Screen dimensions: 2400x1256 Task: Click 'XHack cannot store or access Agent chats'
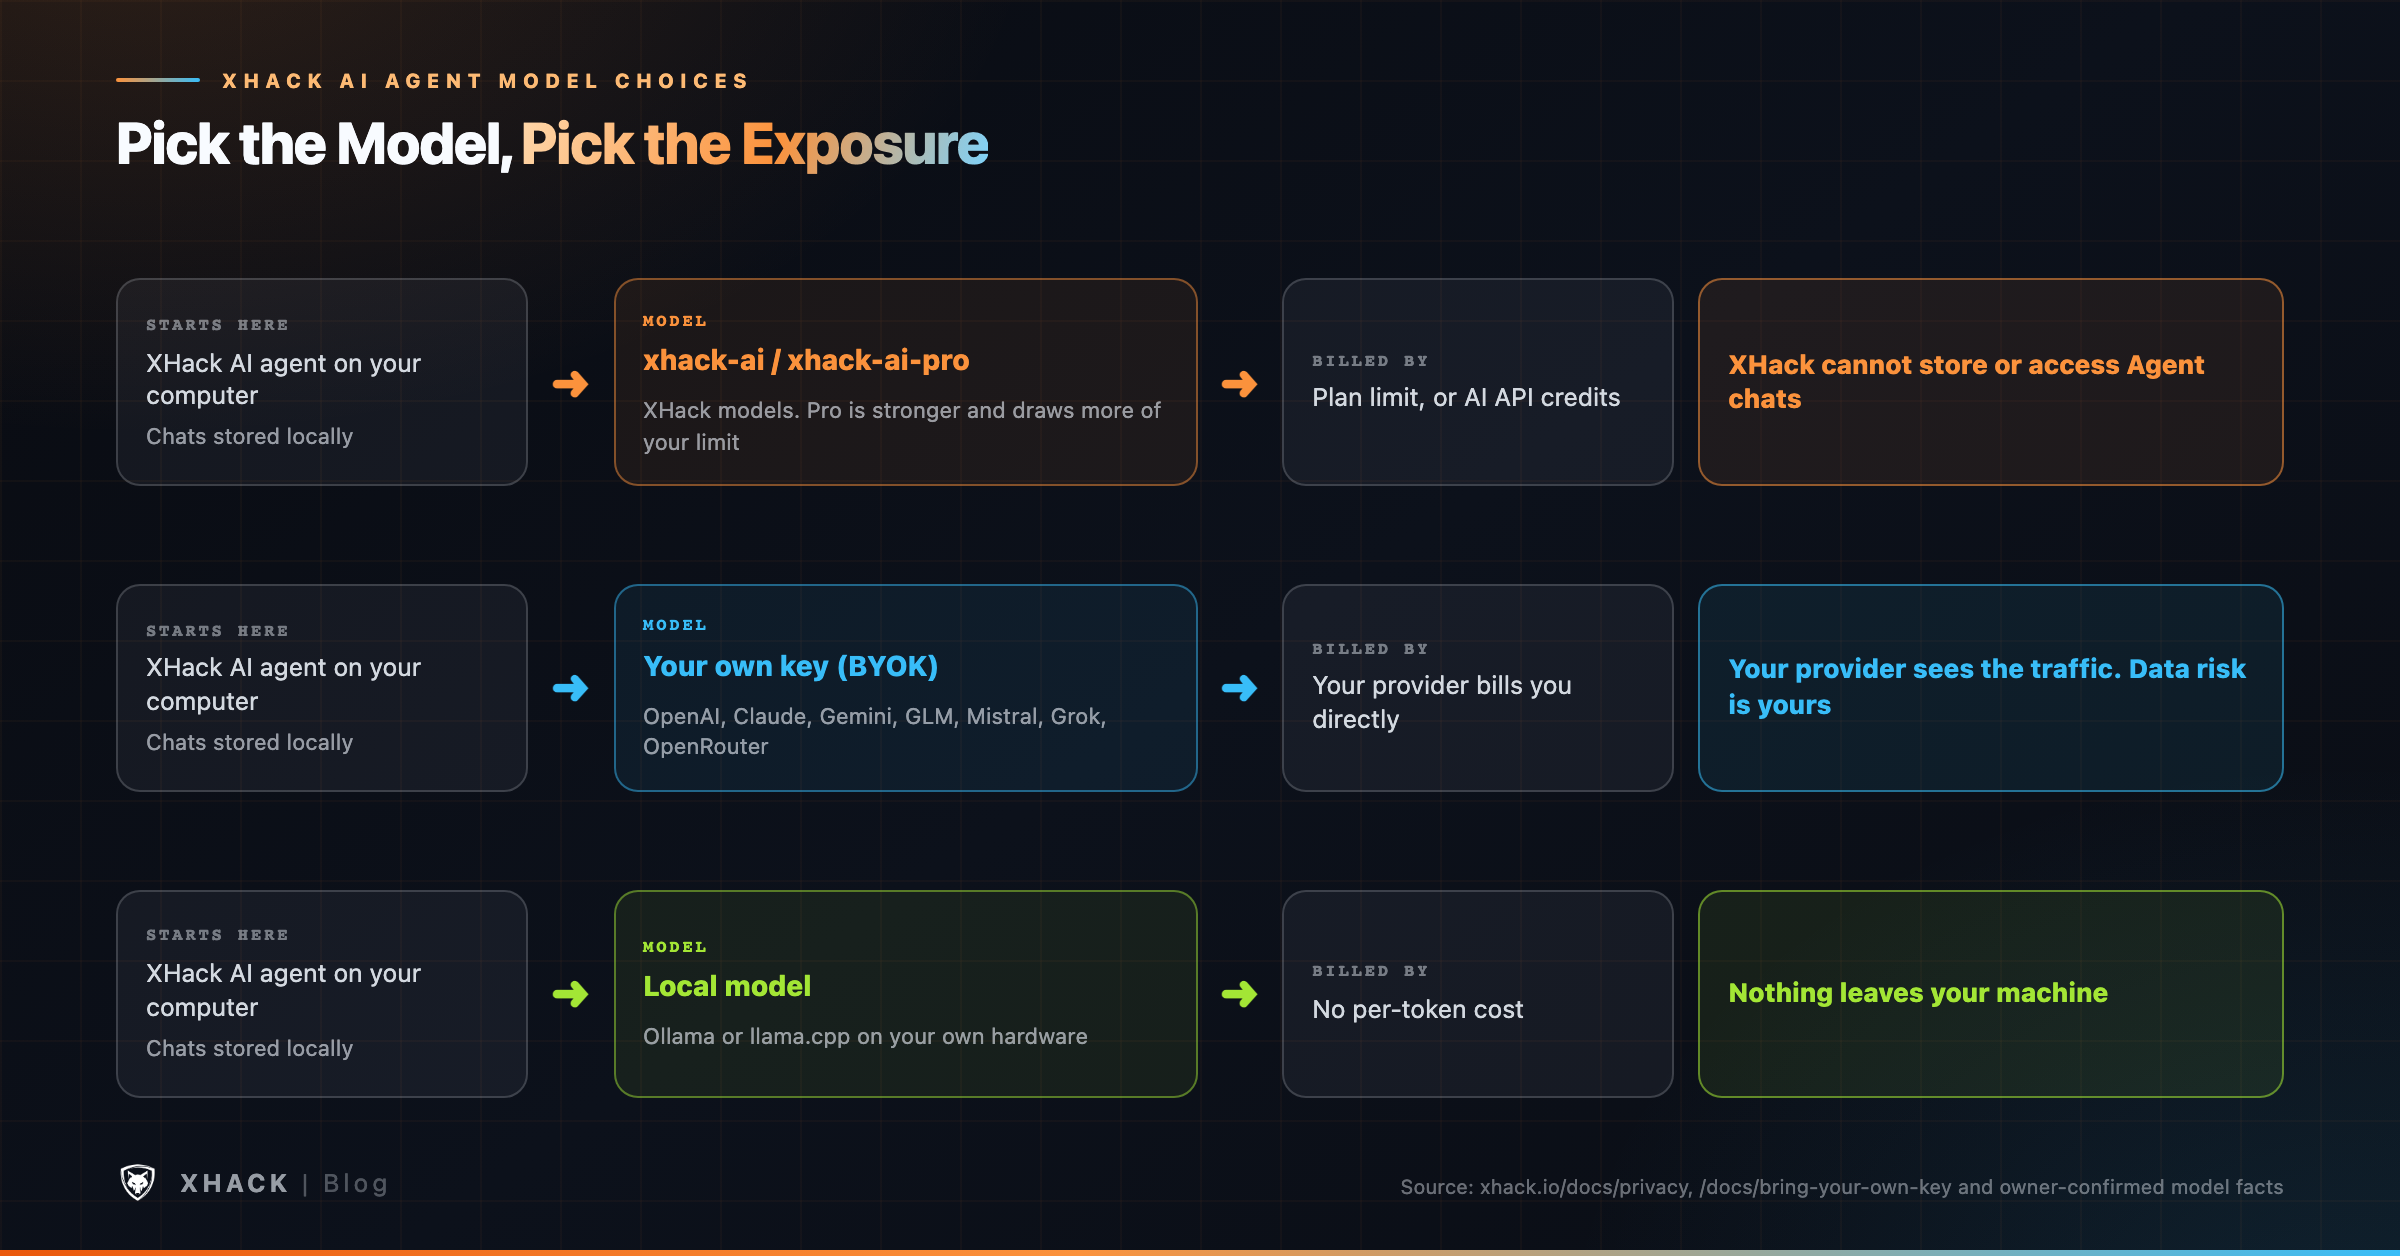(x=1966, y=381)
